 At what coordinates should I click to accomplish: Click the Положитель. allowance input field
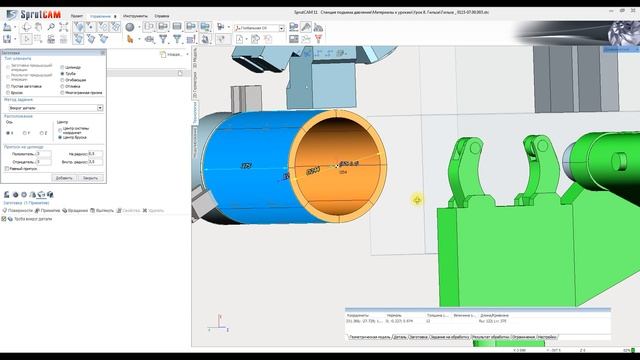pos(44,154)
